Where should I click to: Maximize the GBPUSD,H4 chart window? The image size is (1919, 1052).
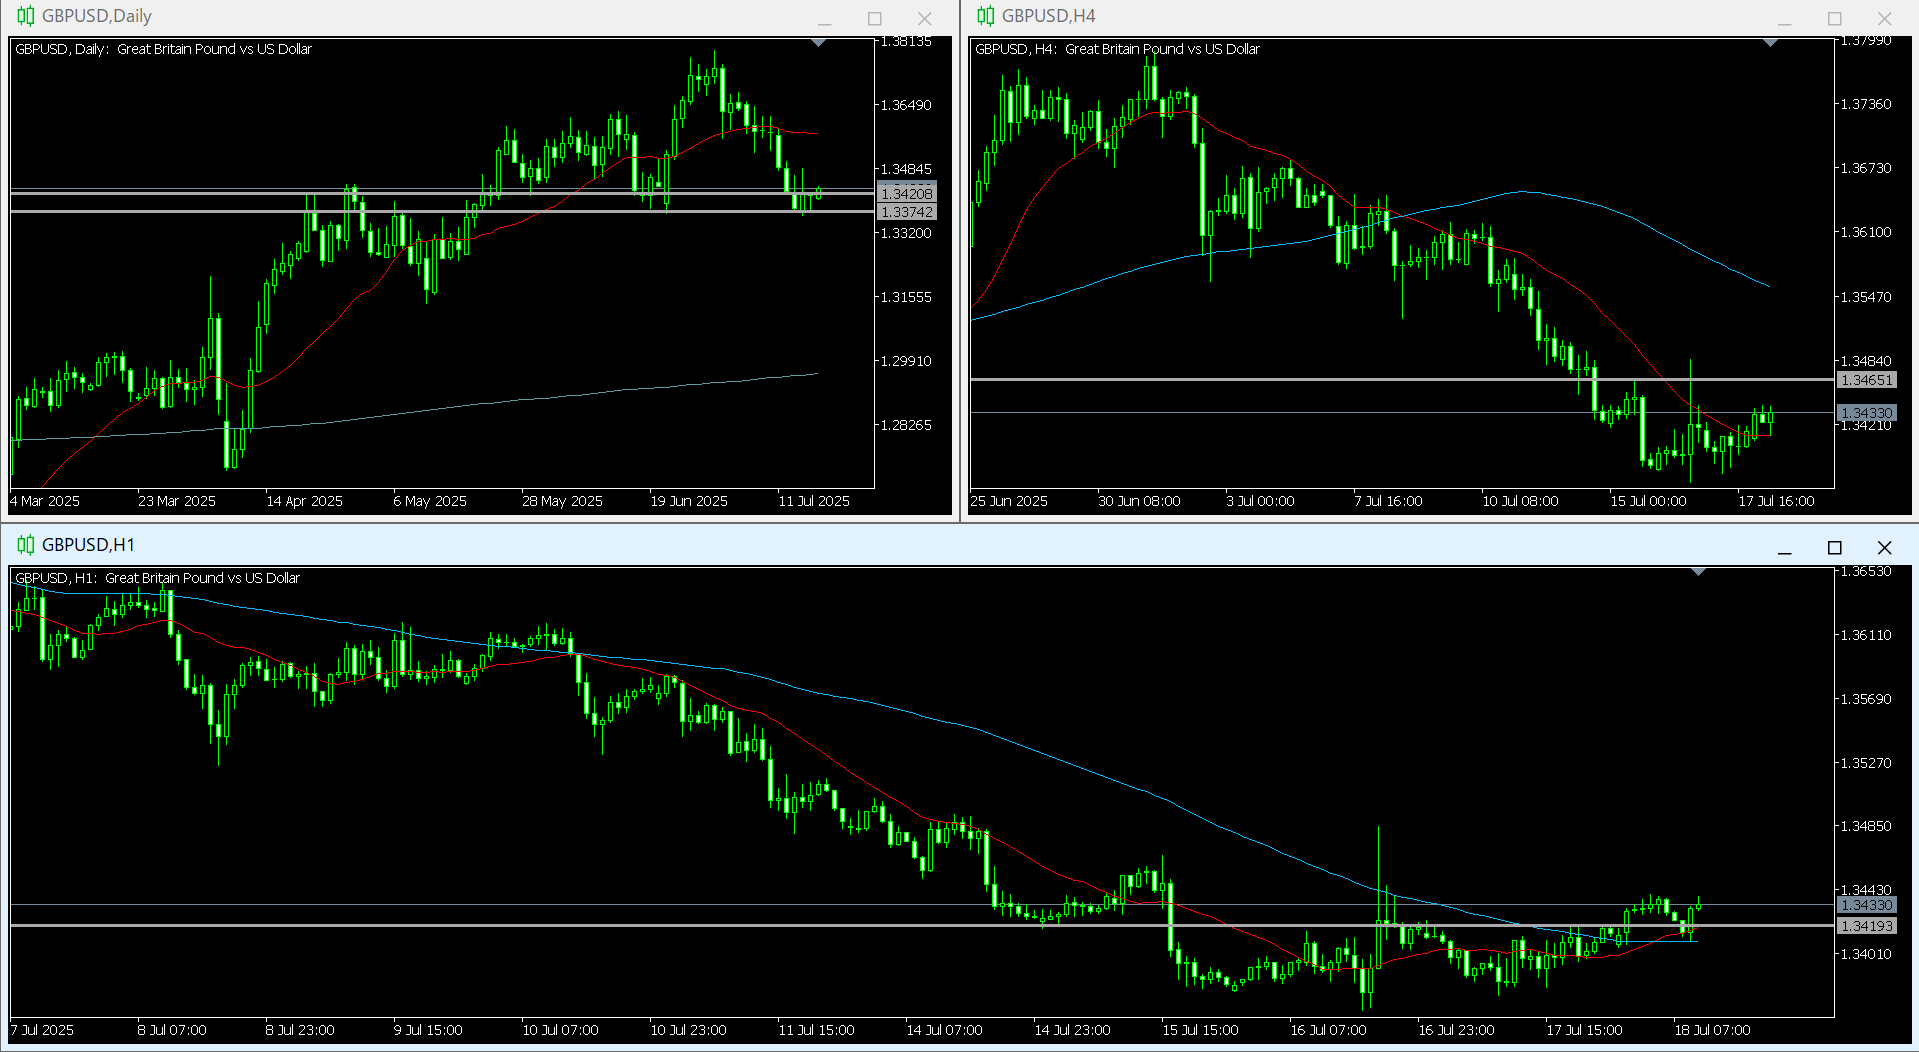point(1835,19)
